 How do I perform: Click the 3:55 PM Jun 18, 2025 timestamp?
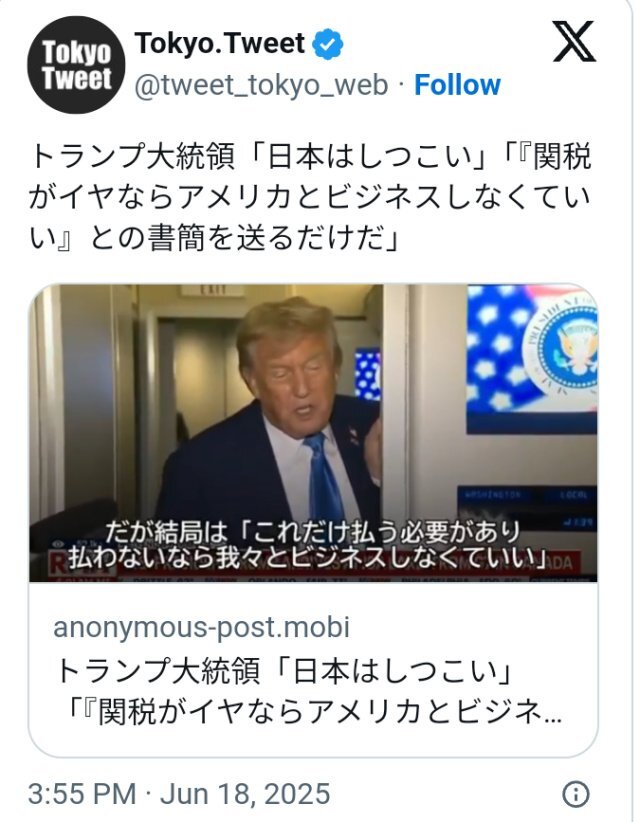click(x=179, y=794)
